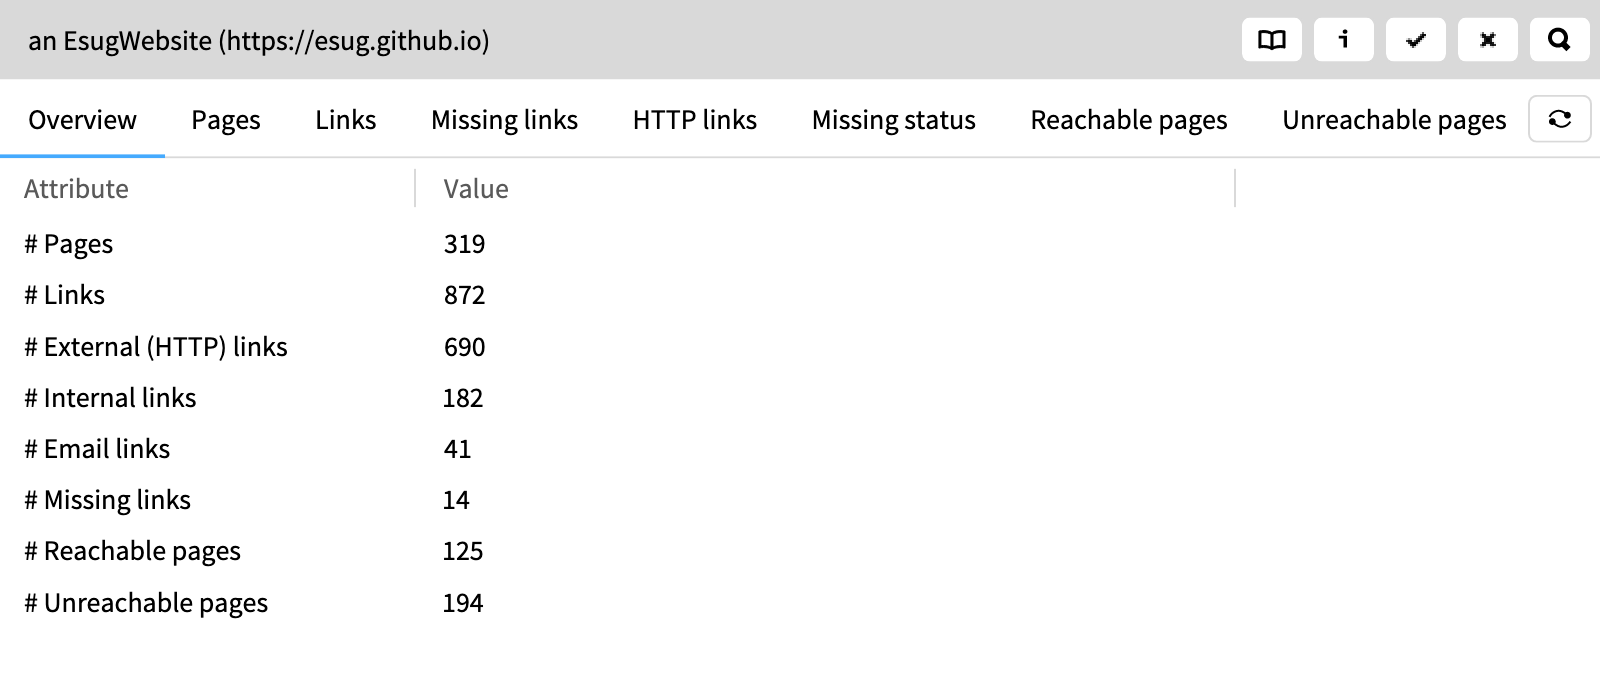Refresh the view with circular arrows icon
The height and width of the screenshot is (700, 1600).
click(x=1559, y=119)
